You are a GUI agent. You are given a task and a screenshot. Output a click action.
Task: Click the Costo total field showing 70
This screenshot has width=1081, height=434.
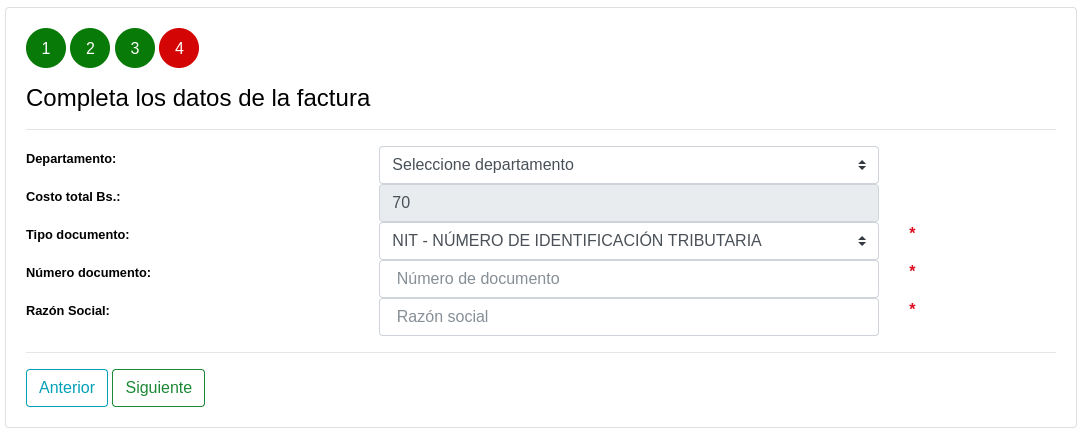pyautogui.click(x=628, y=203)
